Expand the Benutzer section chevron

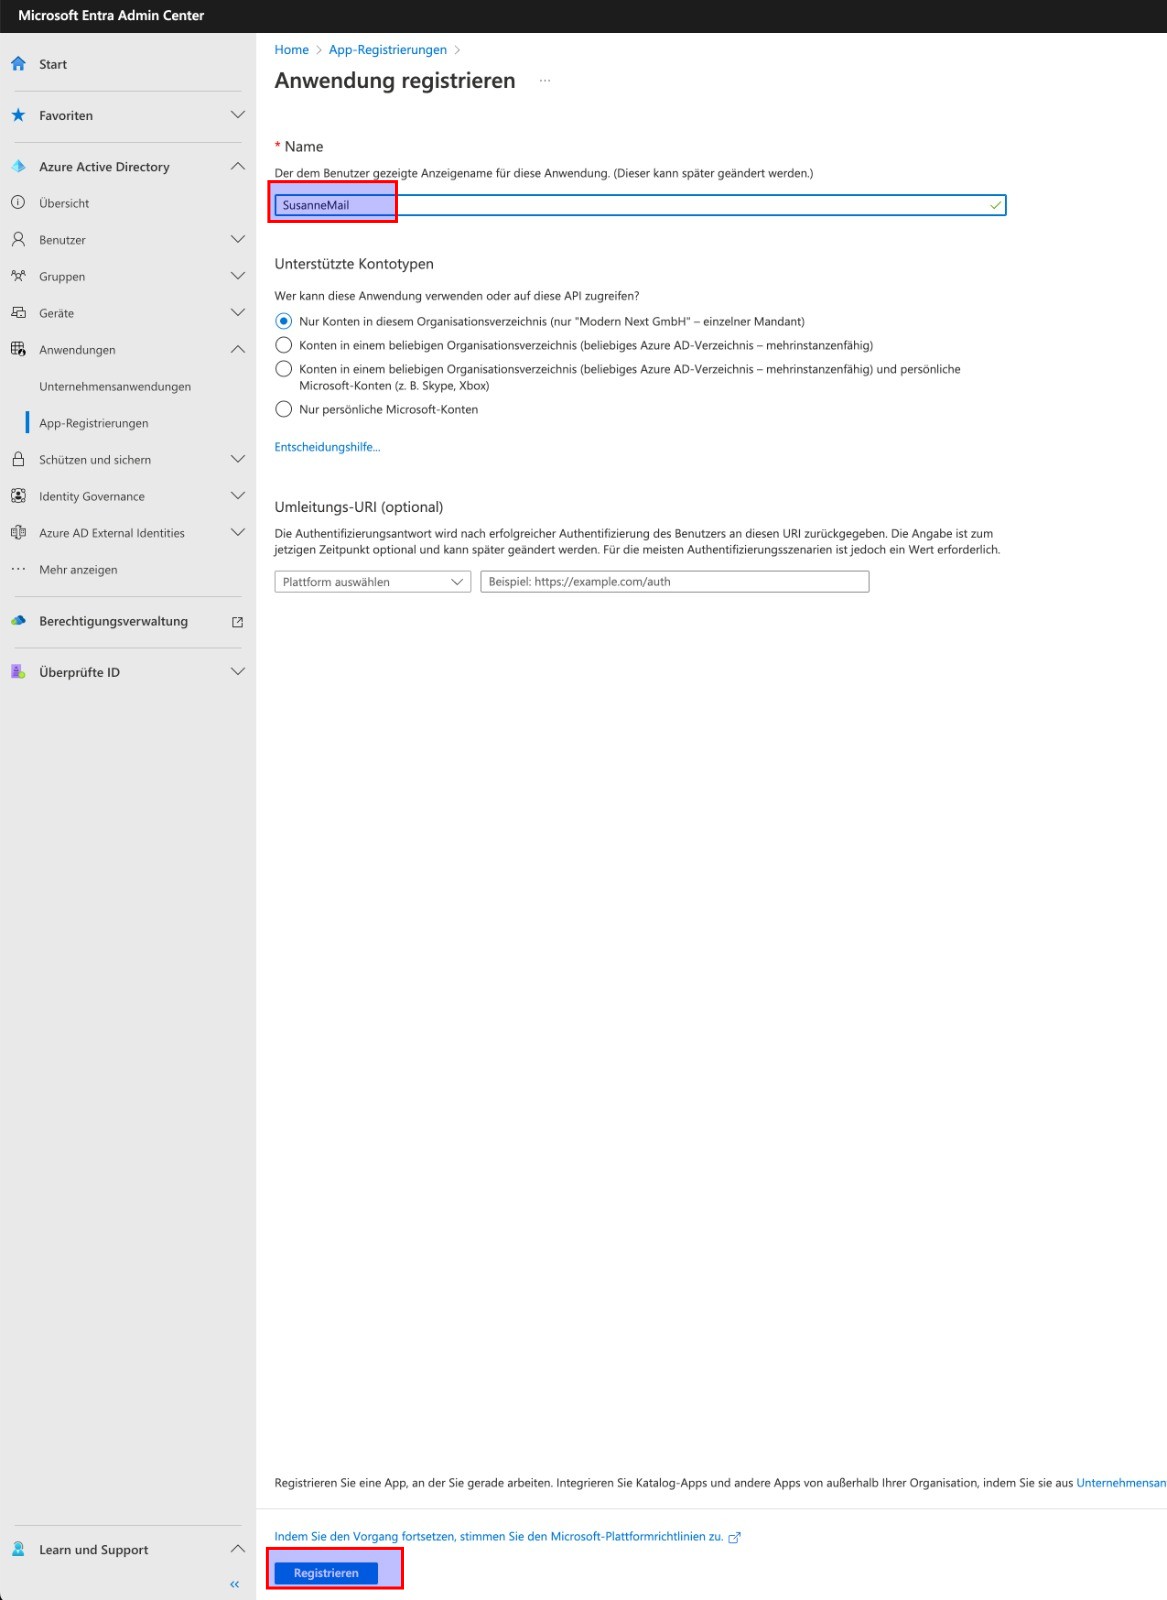click(237, 240)
